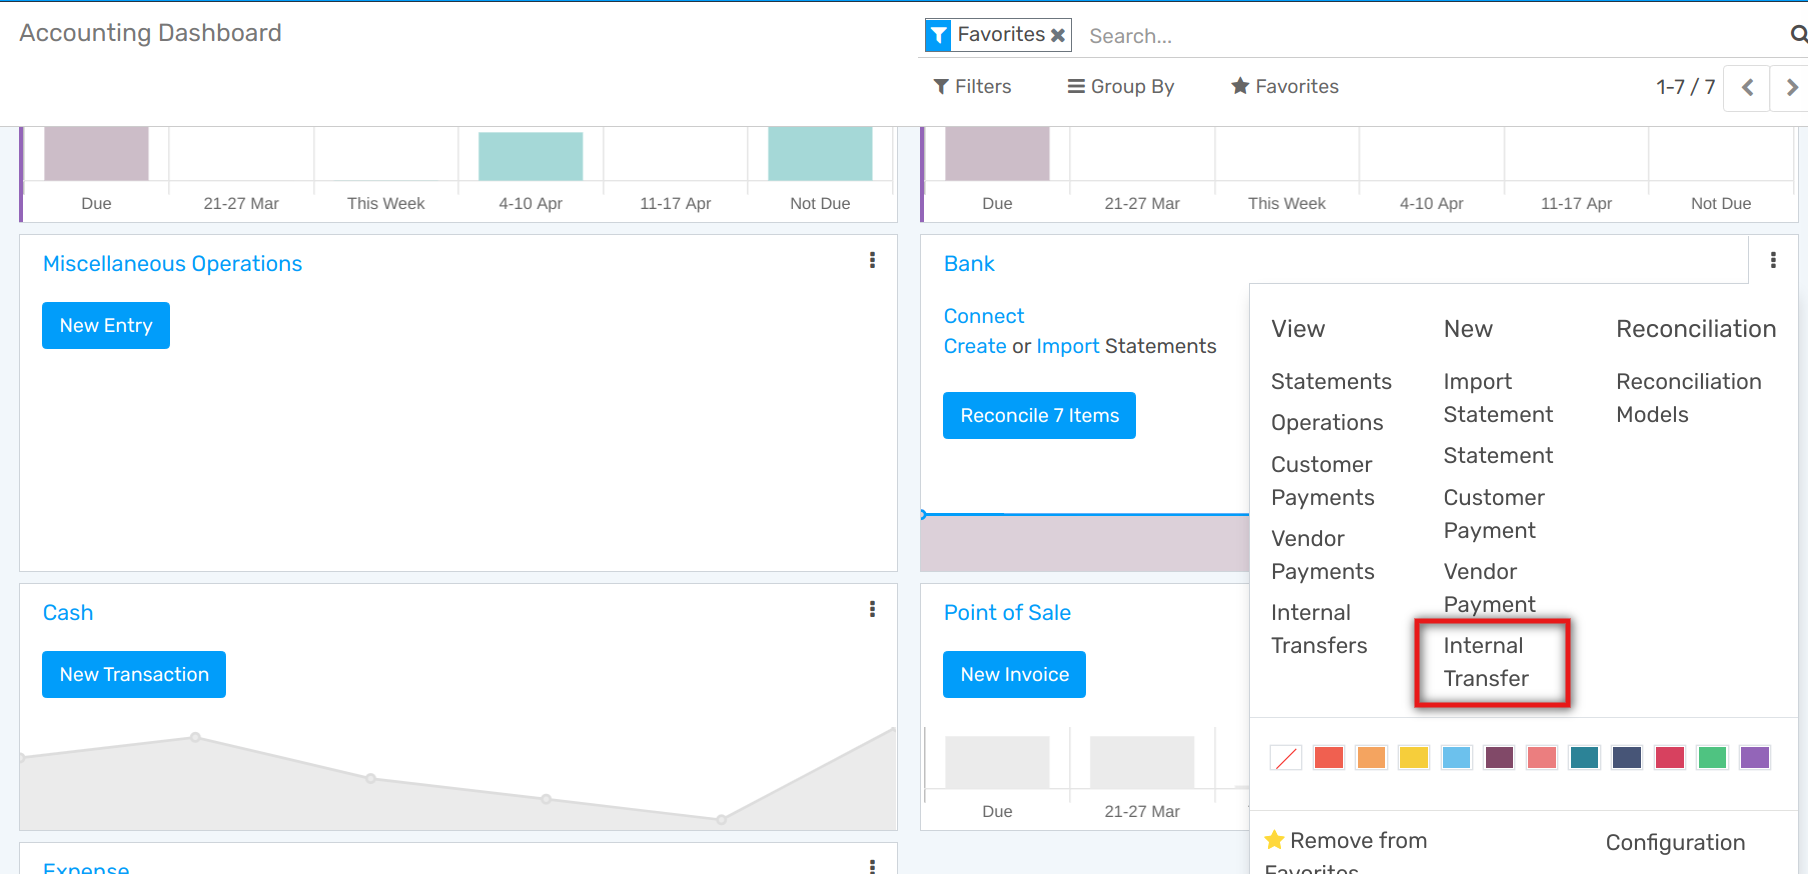This screenshot has height=874, width=1808.
Task: Open Cash card three-dot menu
Action: 872,609
